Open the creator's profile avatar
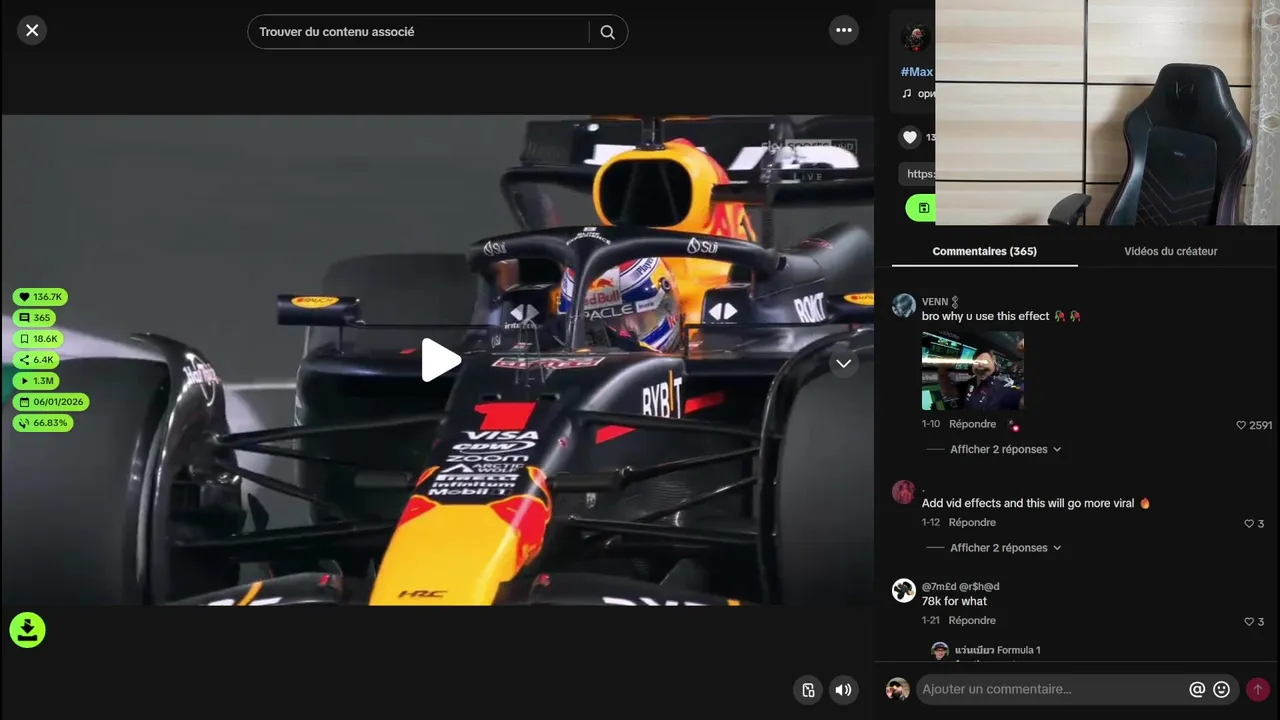 [915, 38]
